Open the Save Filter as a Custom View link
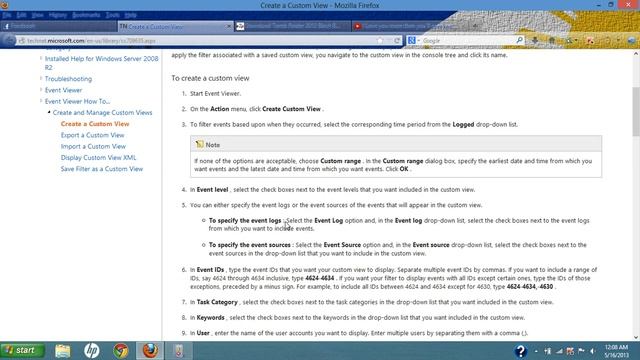Viewport: 640px width, 360px height. (102, 169)
